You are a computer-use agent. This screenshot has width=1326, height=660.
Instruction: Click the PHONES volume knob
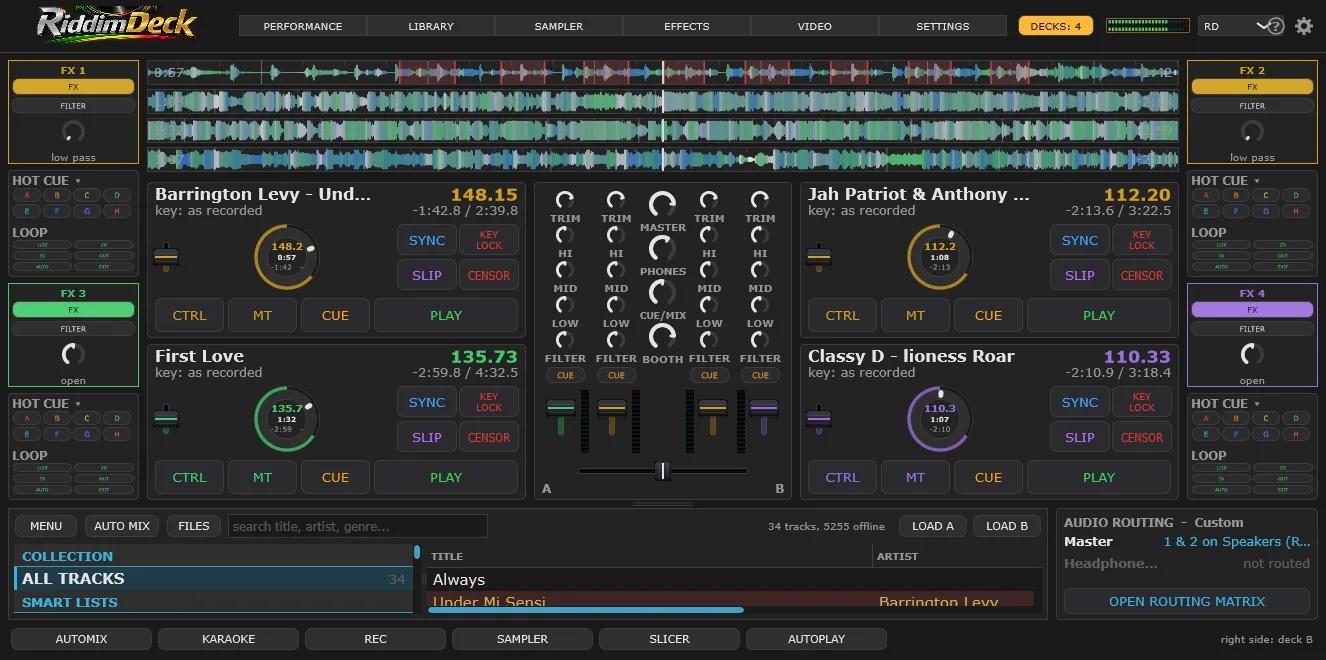662,249
